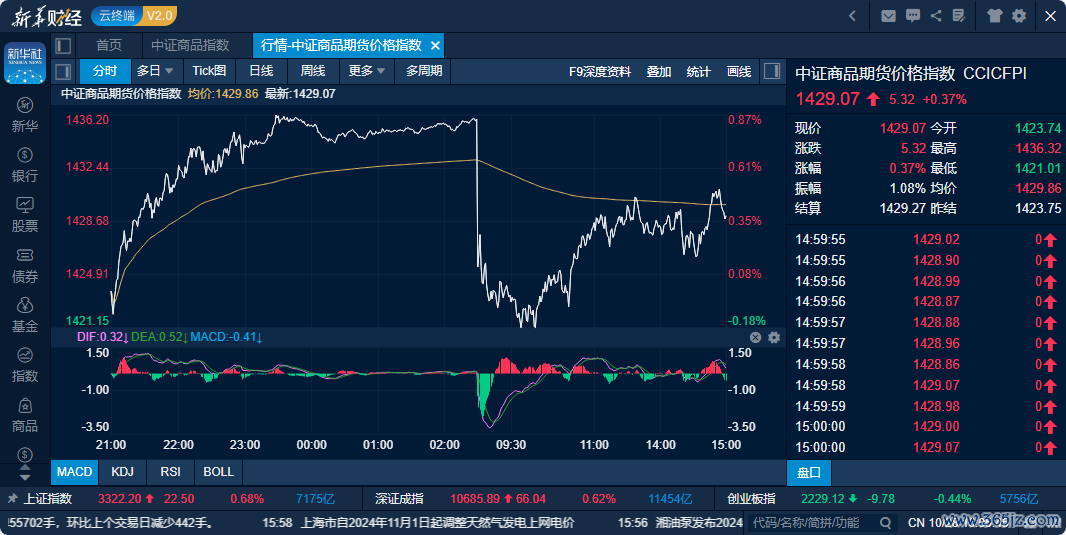Open the 多周期 view
Screen dimensions: 1066x535
[424, 71]
